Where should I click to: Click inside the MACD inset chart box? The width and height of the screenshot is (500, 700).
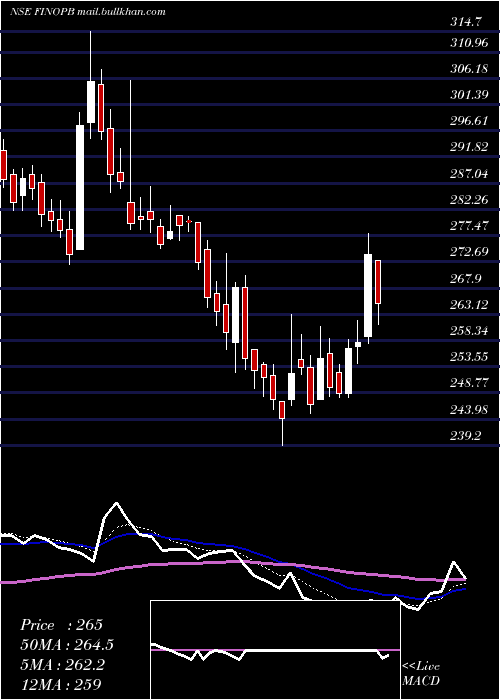coord(275,650)
